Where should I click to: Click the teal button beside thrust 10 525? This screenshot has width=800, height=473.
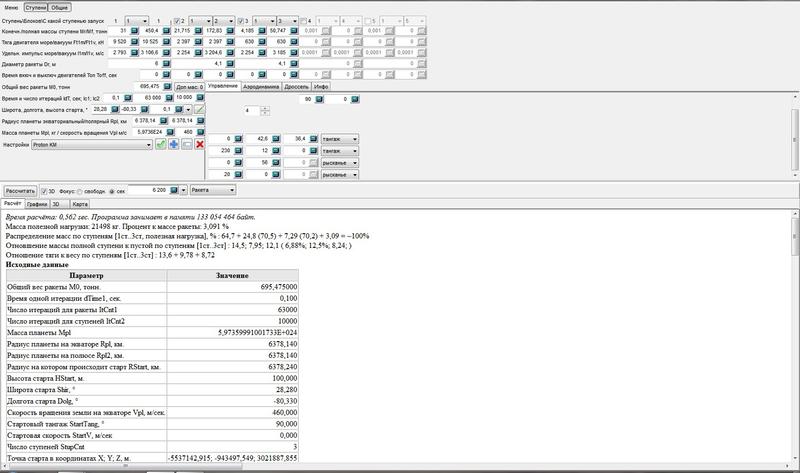[166, 42]
